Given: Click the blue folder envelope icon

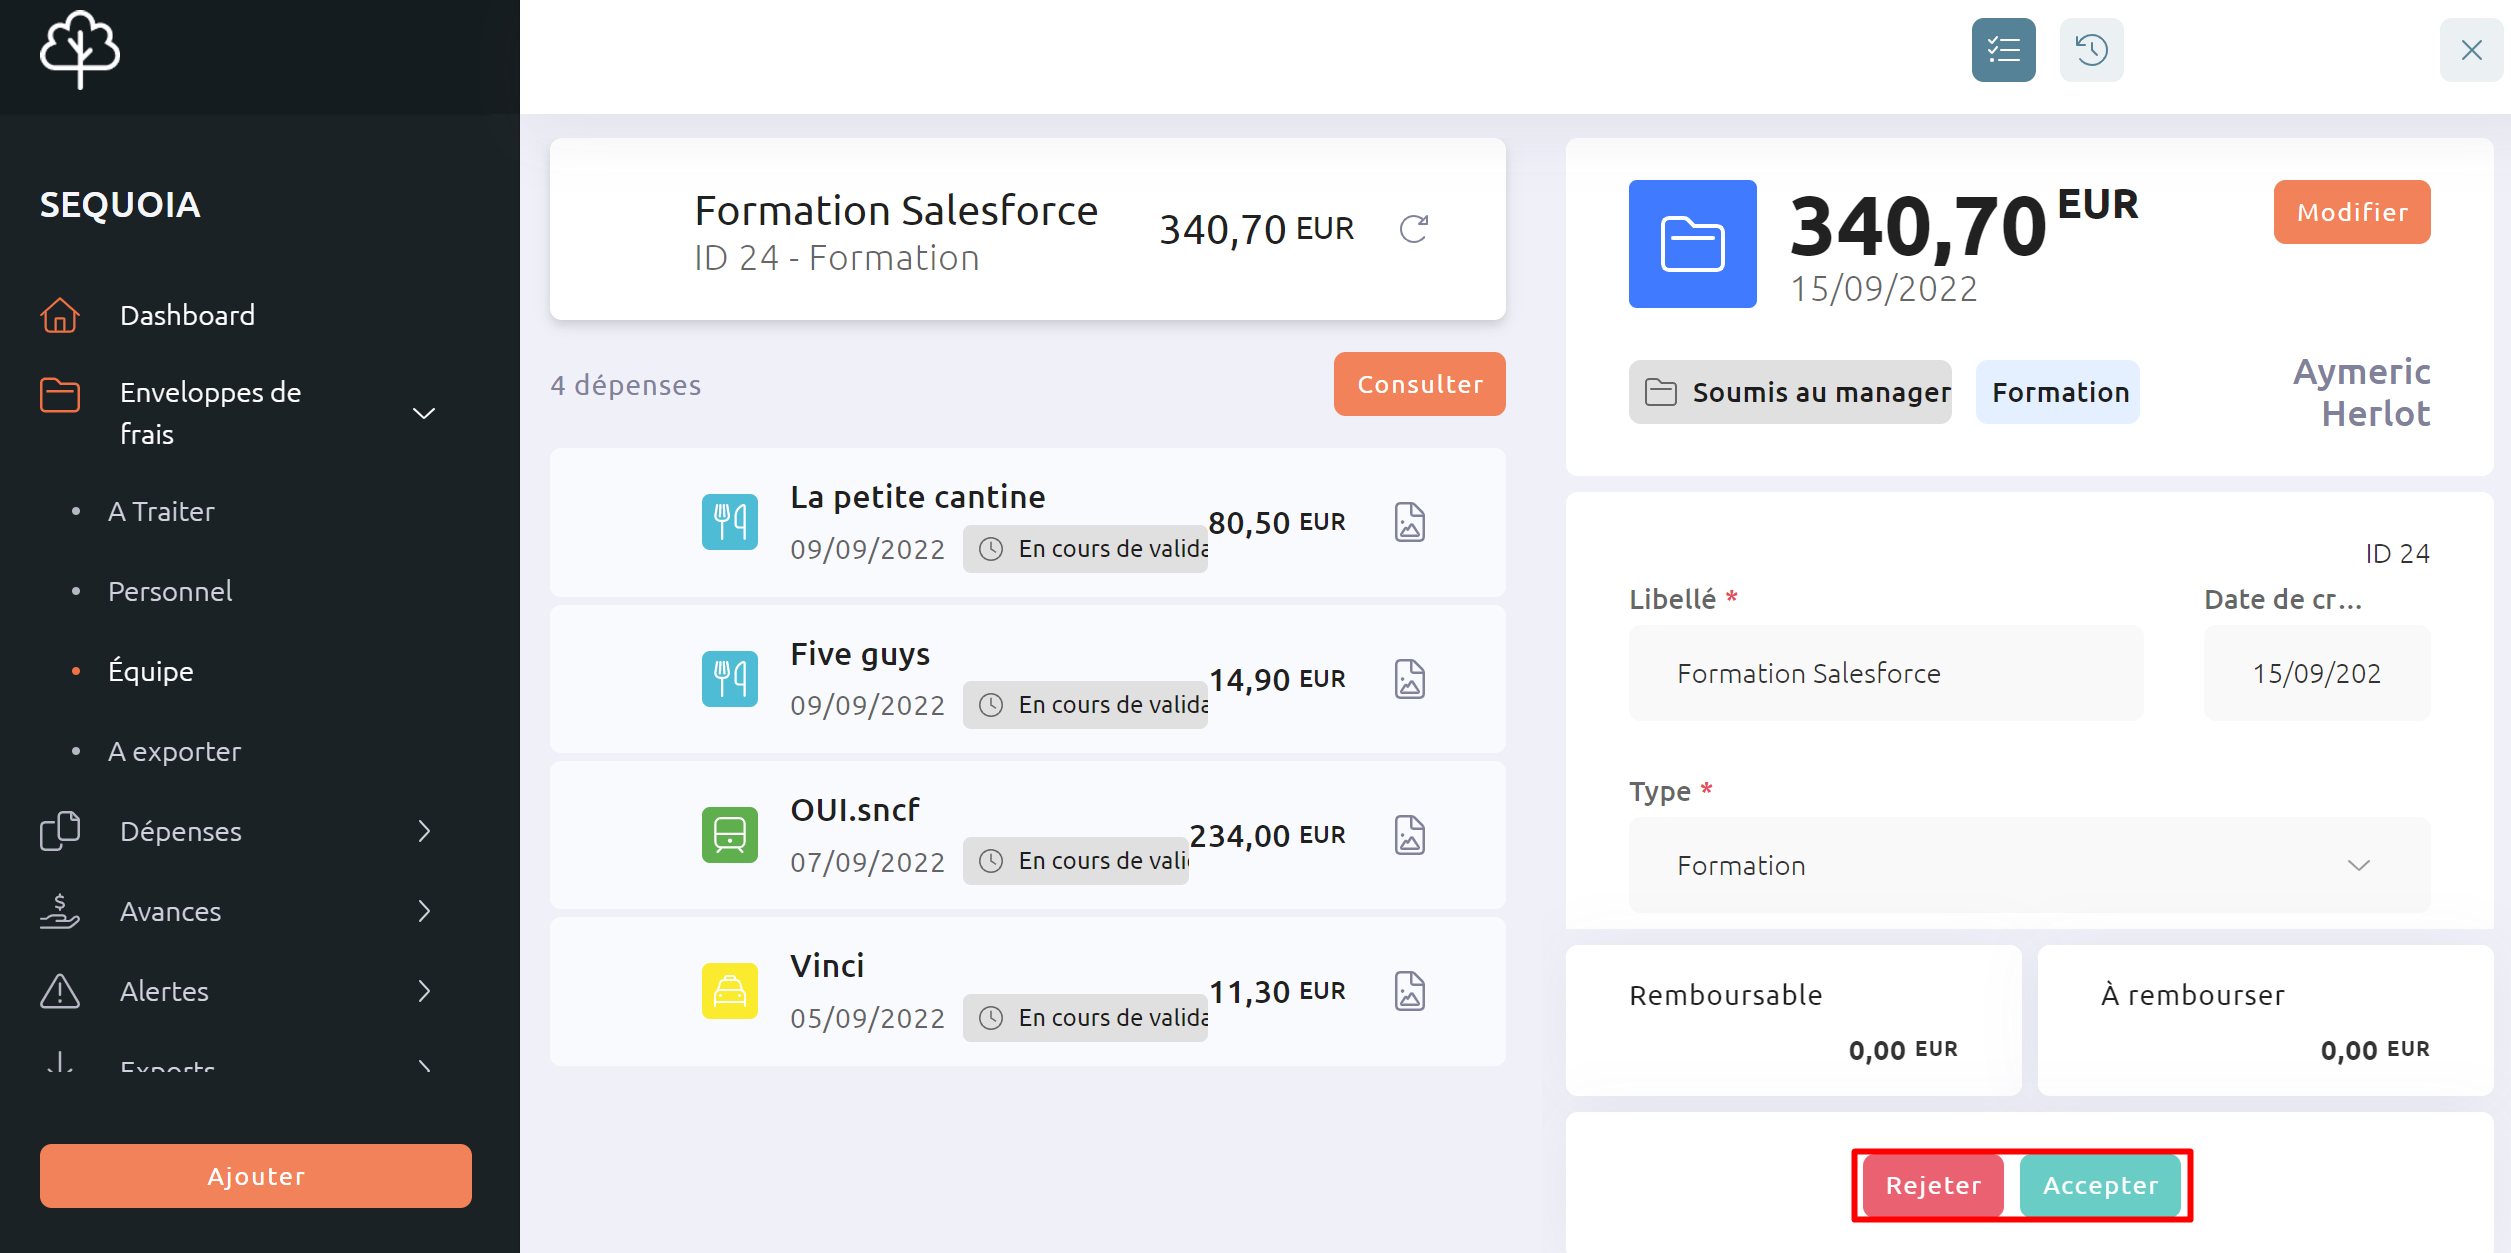Looking at the screenshot, I should (x=1692, y=244).
